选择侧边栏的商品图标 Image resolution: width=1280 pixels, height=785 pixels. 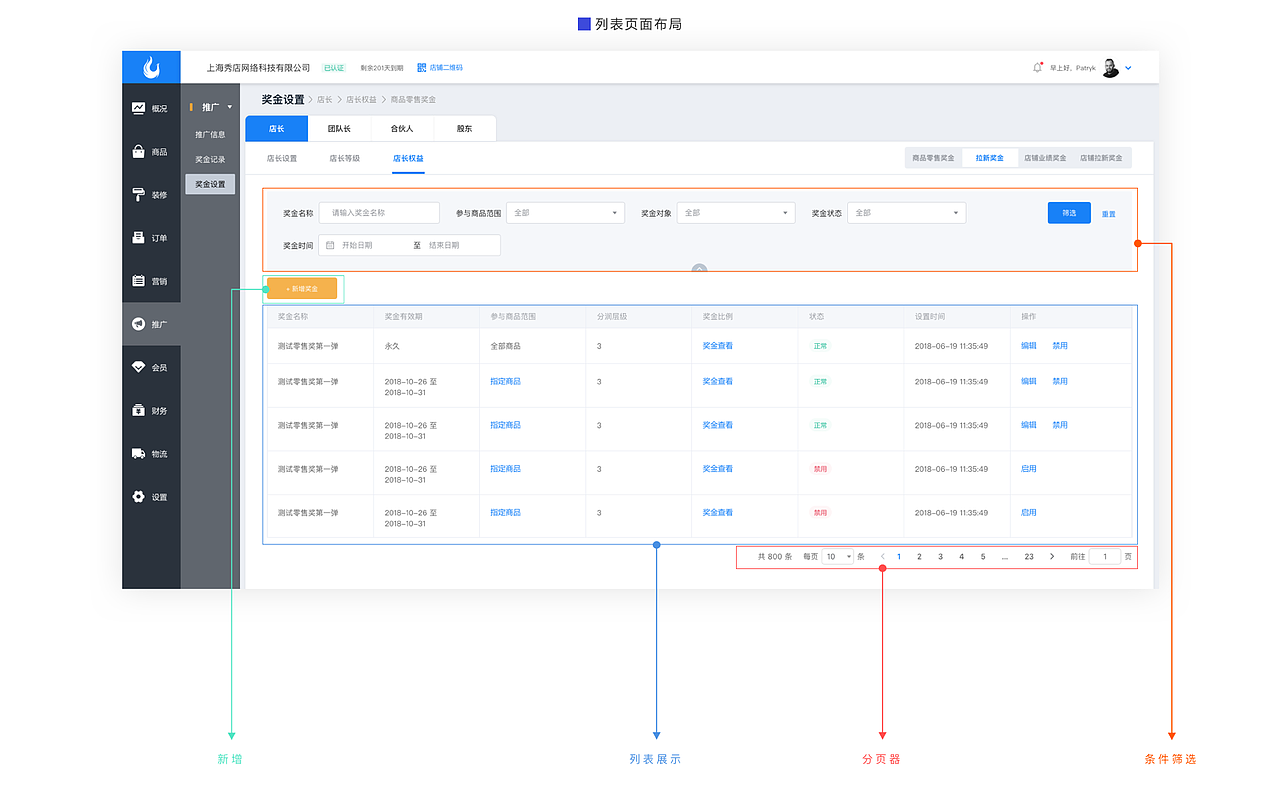[140, 151]
